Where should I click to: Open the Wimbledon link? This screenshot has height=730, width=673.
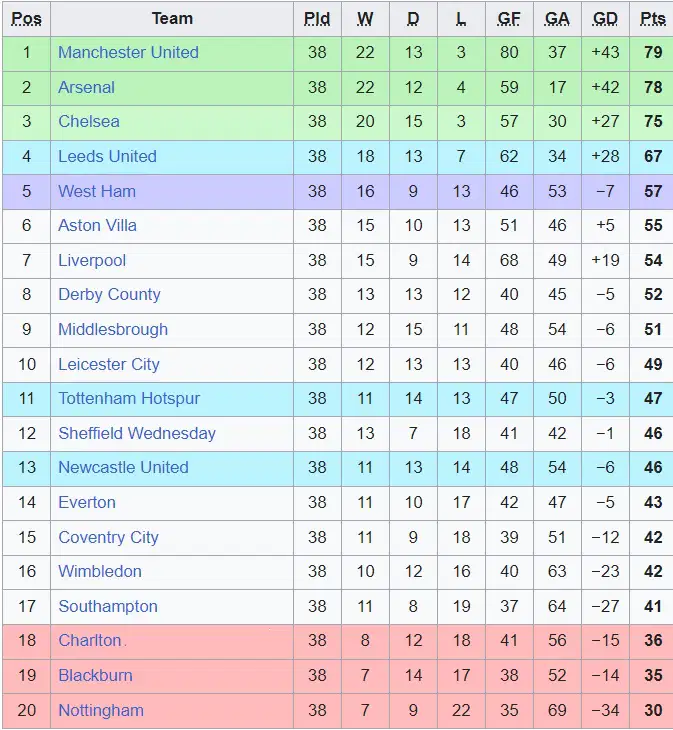[100, 571]
